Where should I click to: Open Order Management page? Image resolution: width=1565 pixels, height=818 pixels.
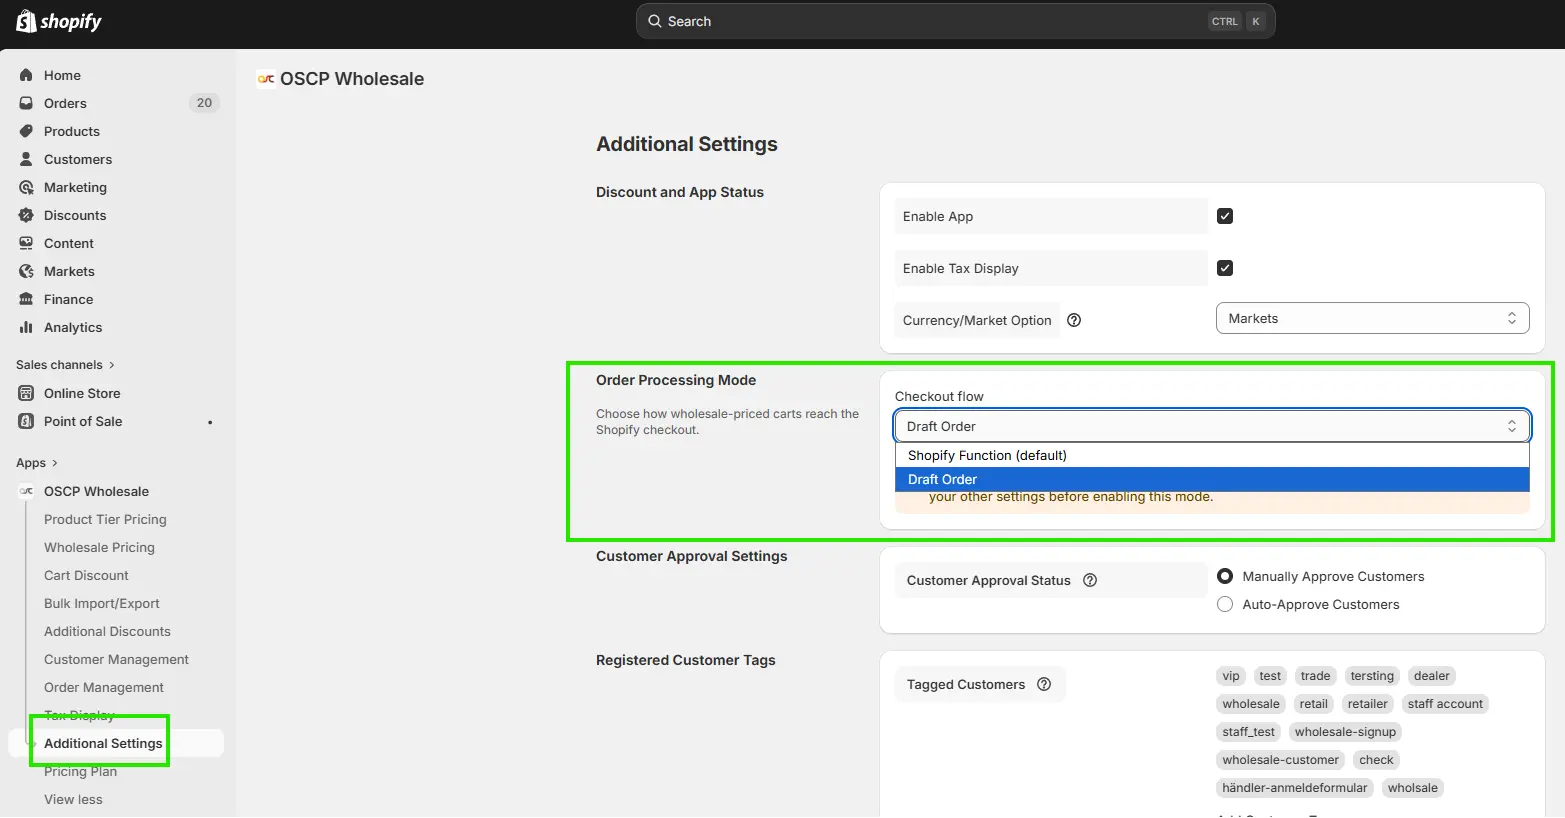(104, 687)
